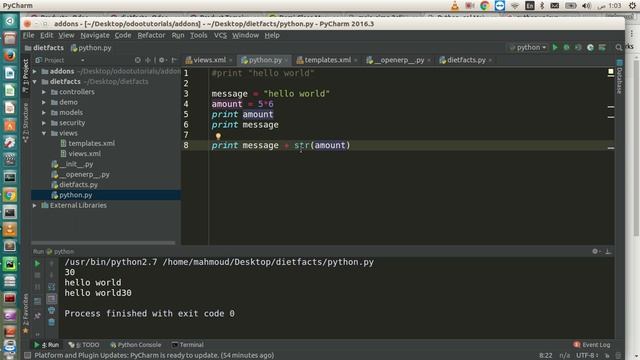Open the Project view selector dropdown
640x360 pixels.
[60, 60]
